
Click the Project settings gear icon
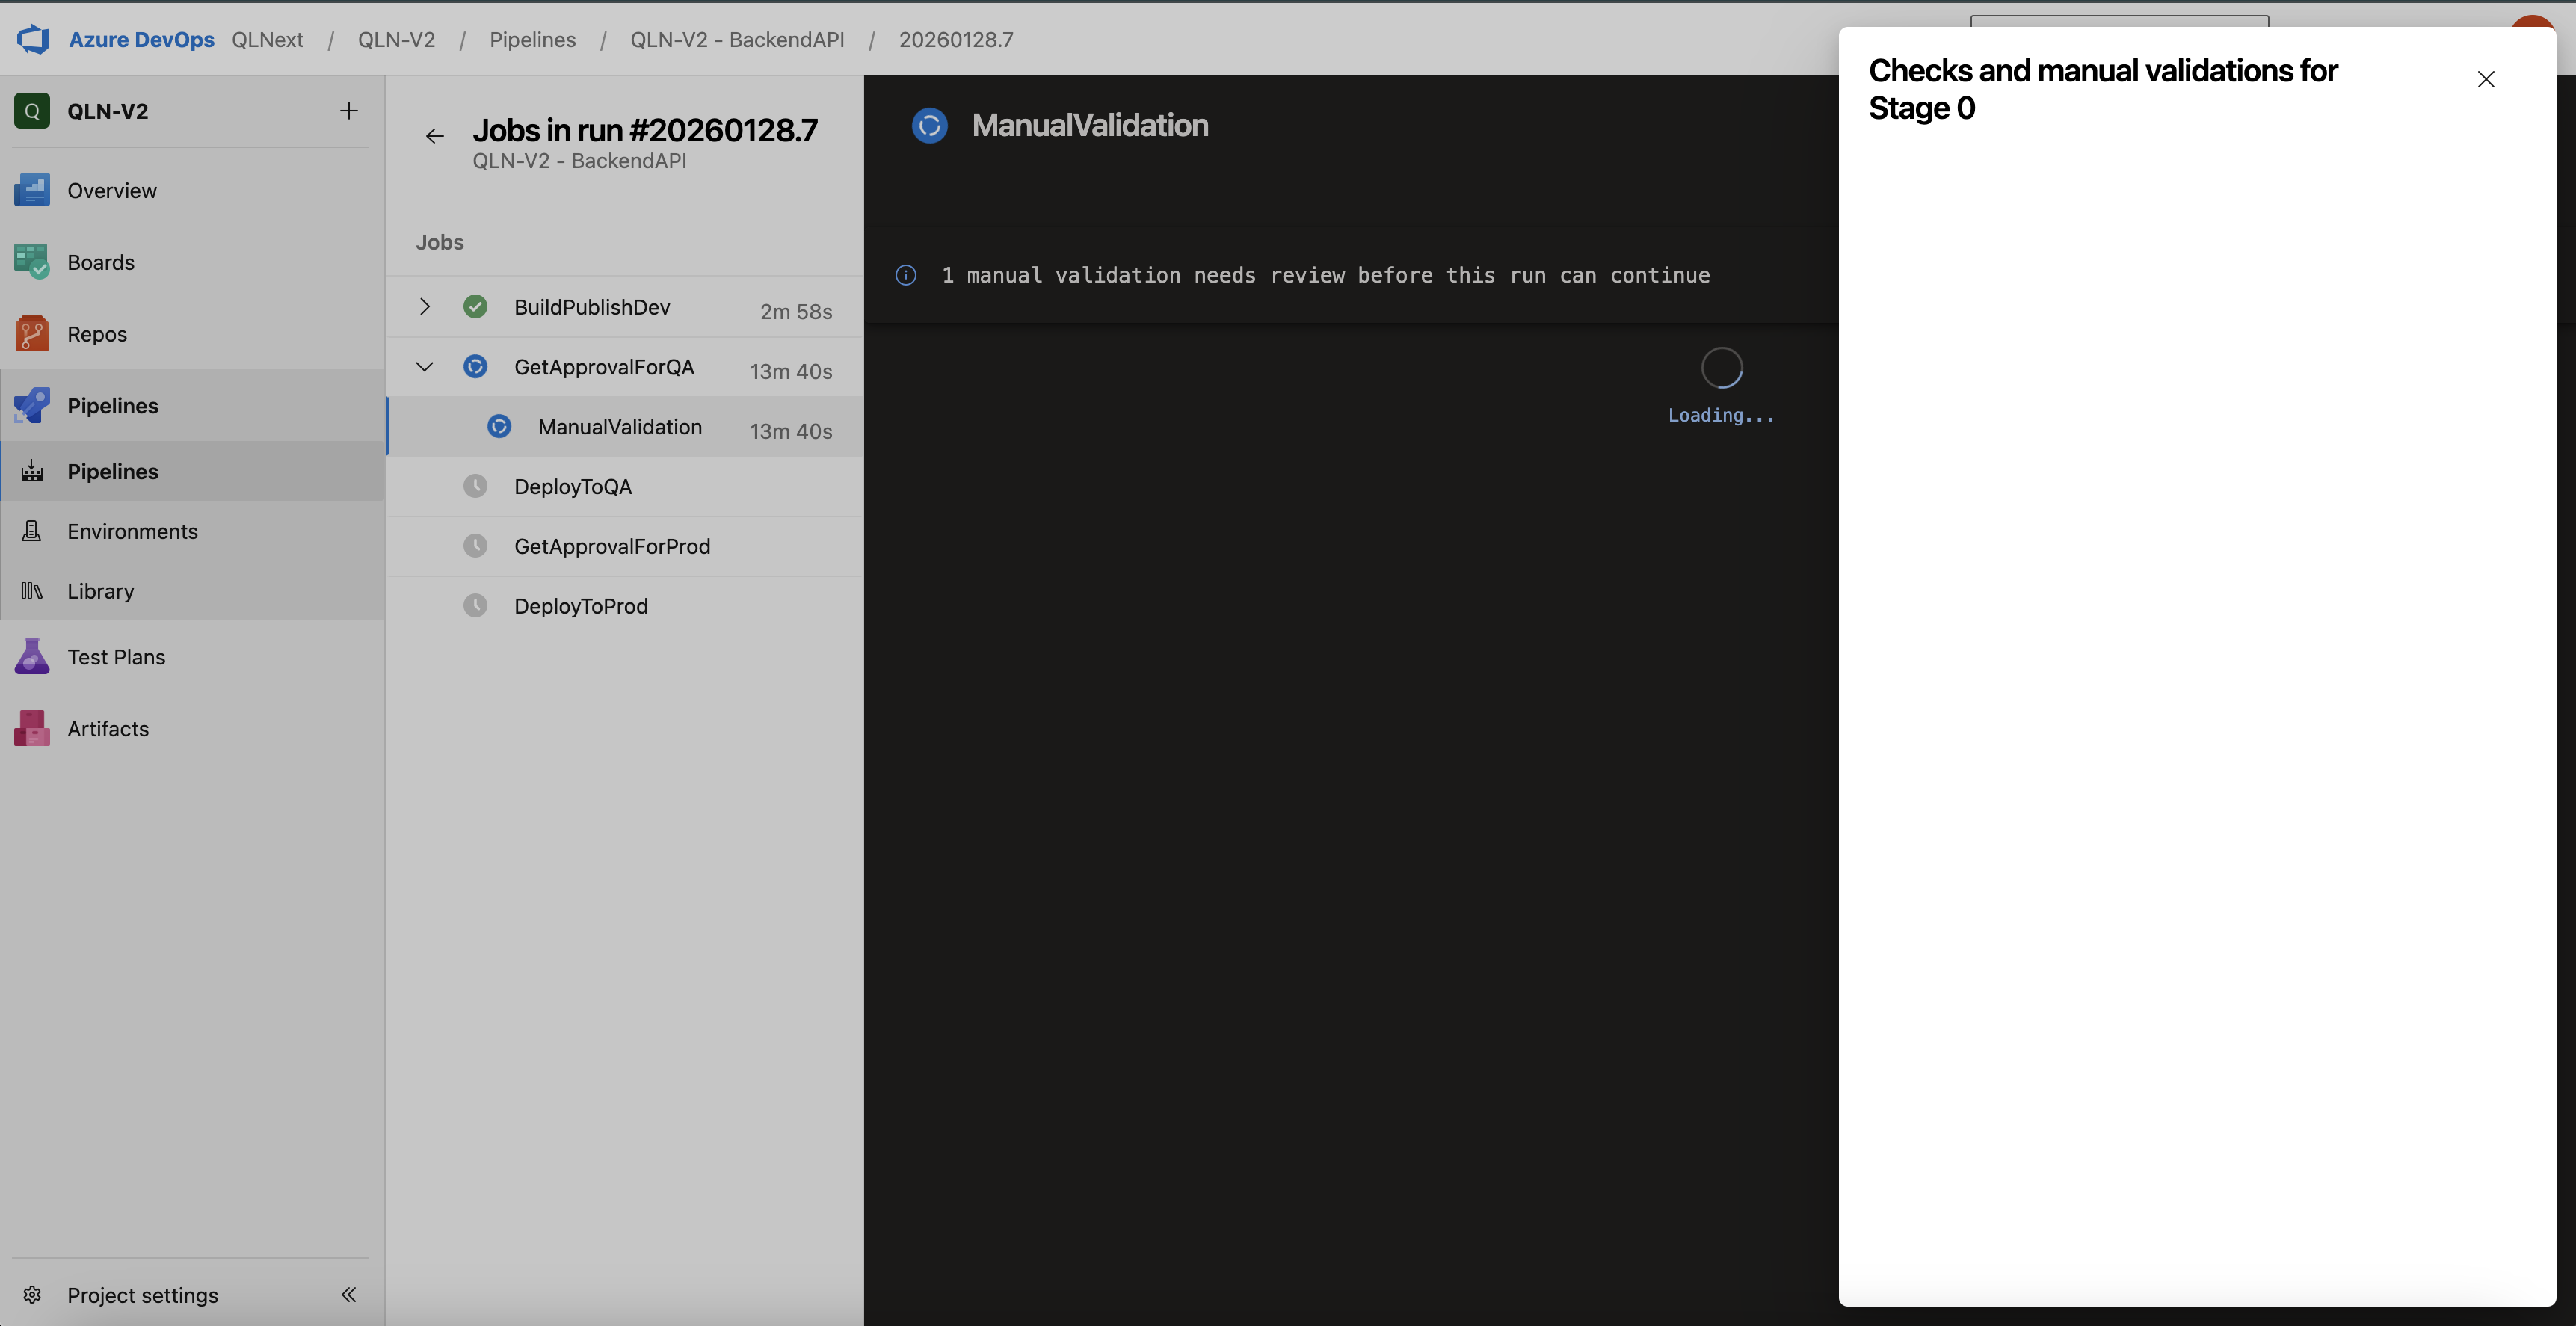click(x=32, y=1295)
